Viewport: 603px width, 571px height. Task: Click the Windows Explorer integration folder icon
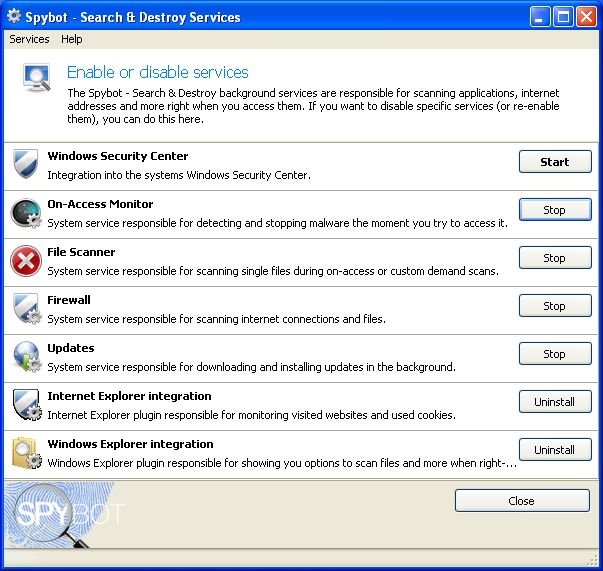(25, 453)
